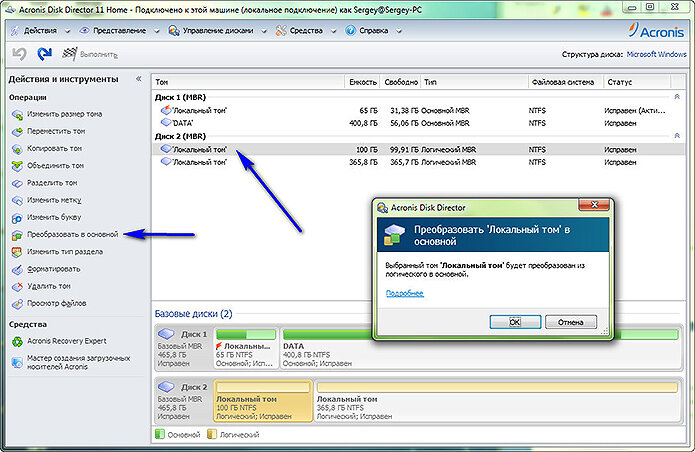The width and height of the screenshot is (695, 452).
Task: Select the 65 ГБ NTFS block on Диск 1
Action: [246, 348]
